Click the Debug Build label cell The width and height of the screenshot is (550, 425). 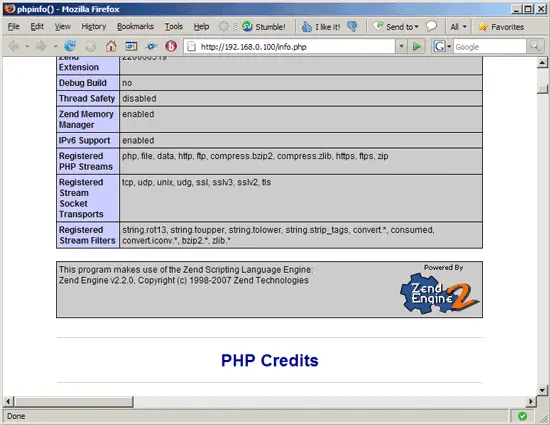pos(88,83)
